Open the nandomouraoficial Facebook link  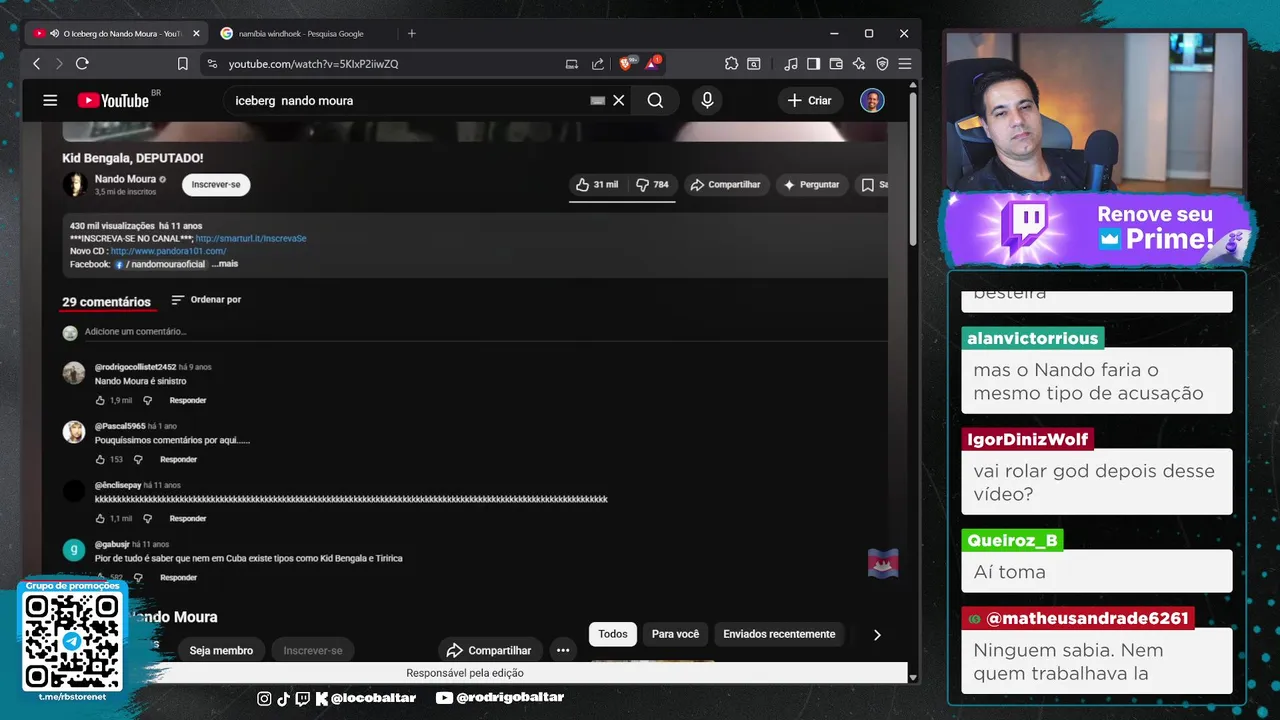point(160,264)
